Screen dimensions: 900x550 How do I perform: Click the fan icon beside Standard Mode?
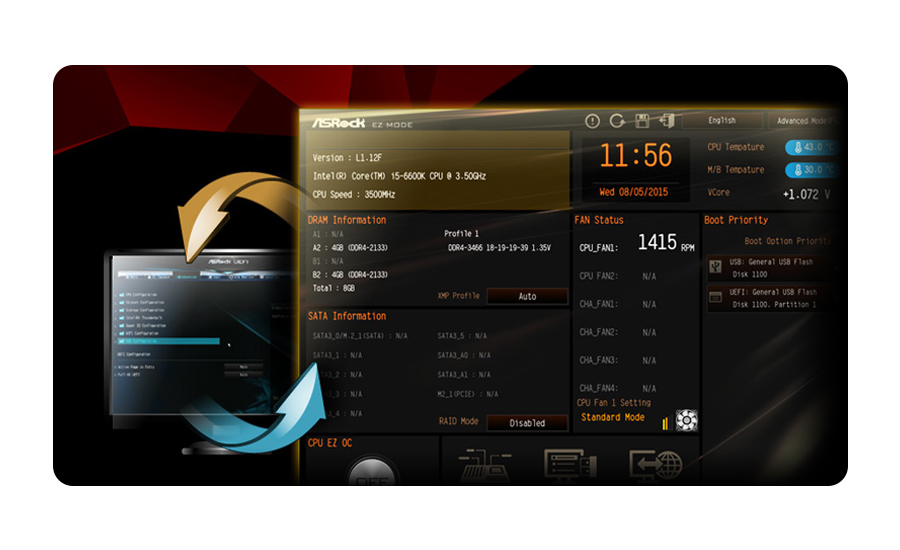(686, 420)
